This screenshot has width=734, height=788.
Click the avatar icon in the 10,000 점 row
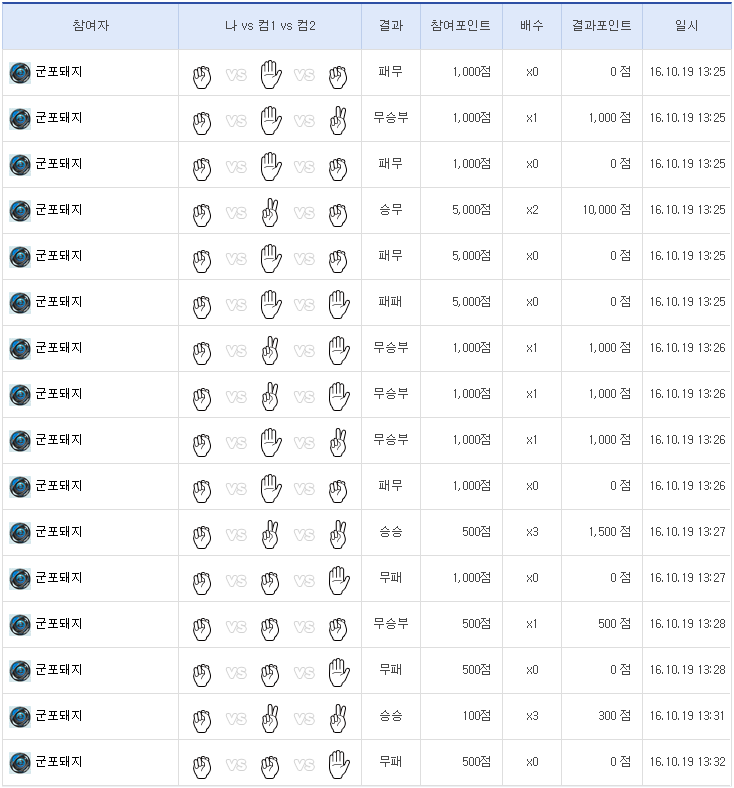(x=20, y=210)
